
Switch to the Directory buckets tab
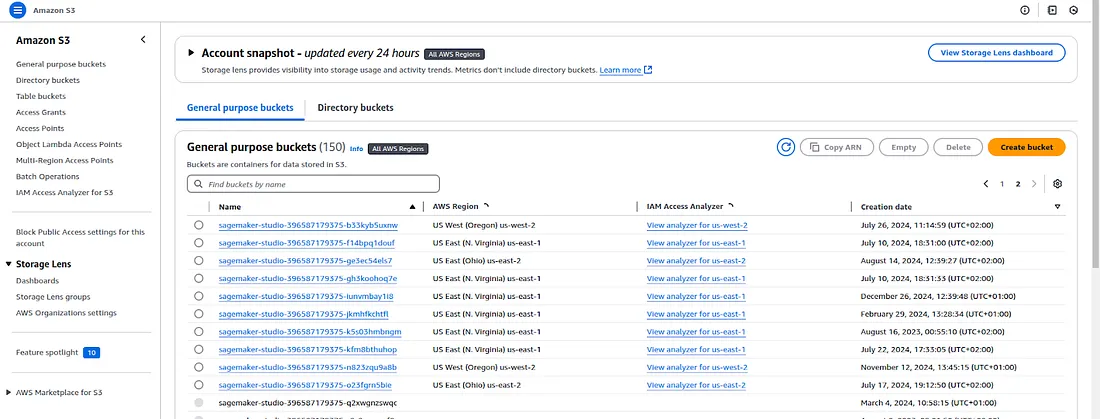coord(355,108)
